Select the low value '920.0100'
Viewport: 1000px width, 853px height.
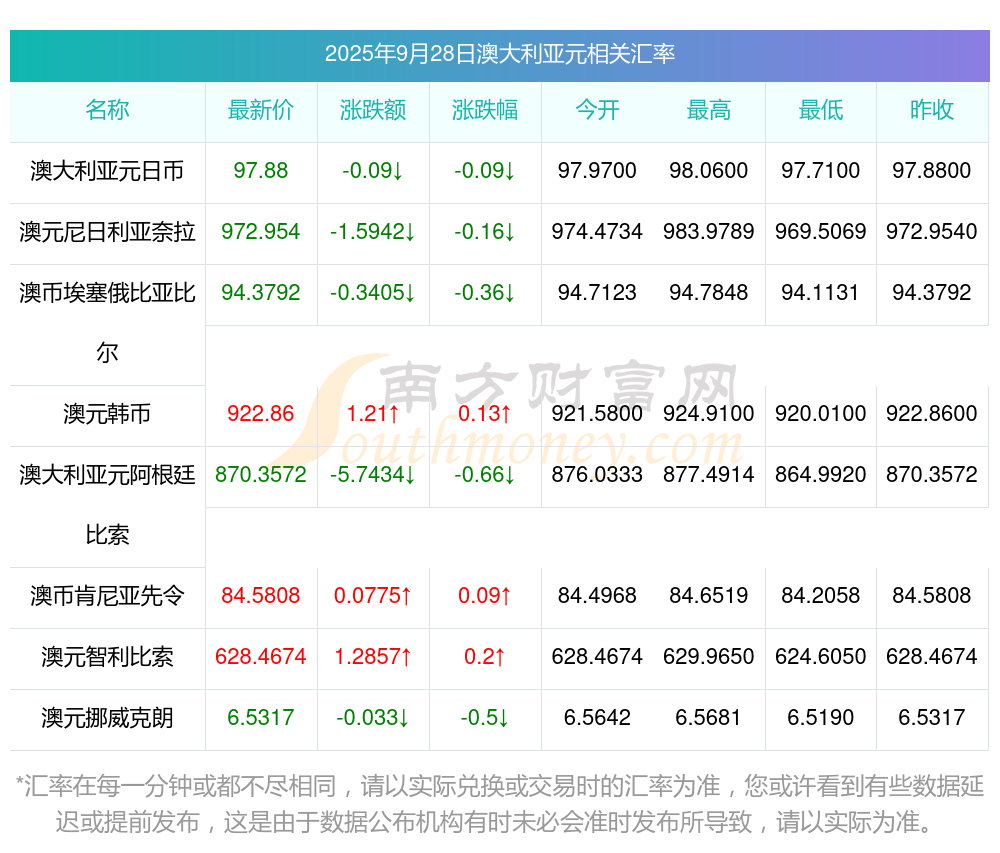click(x=821, y=414)
